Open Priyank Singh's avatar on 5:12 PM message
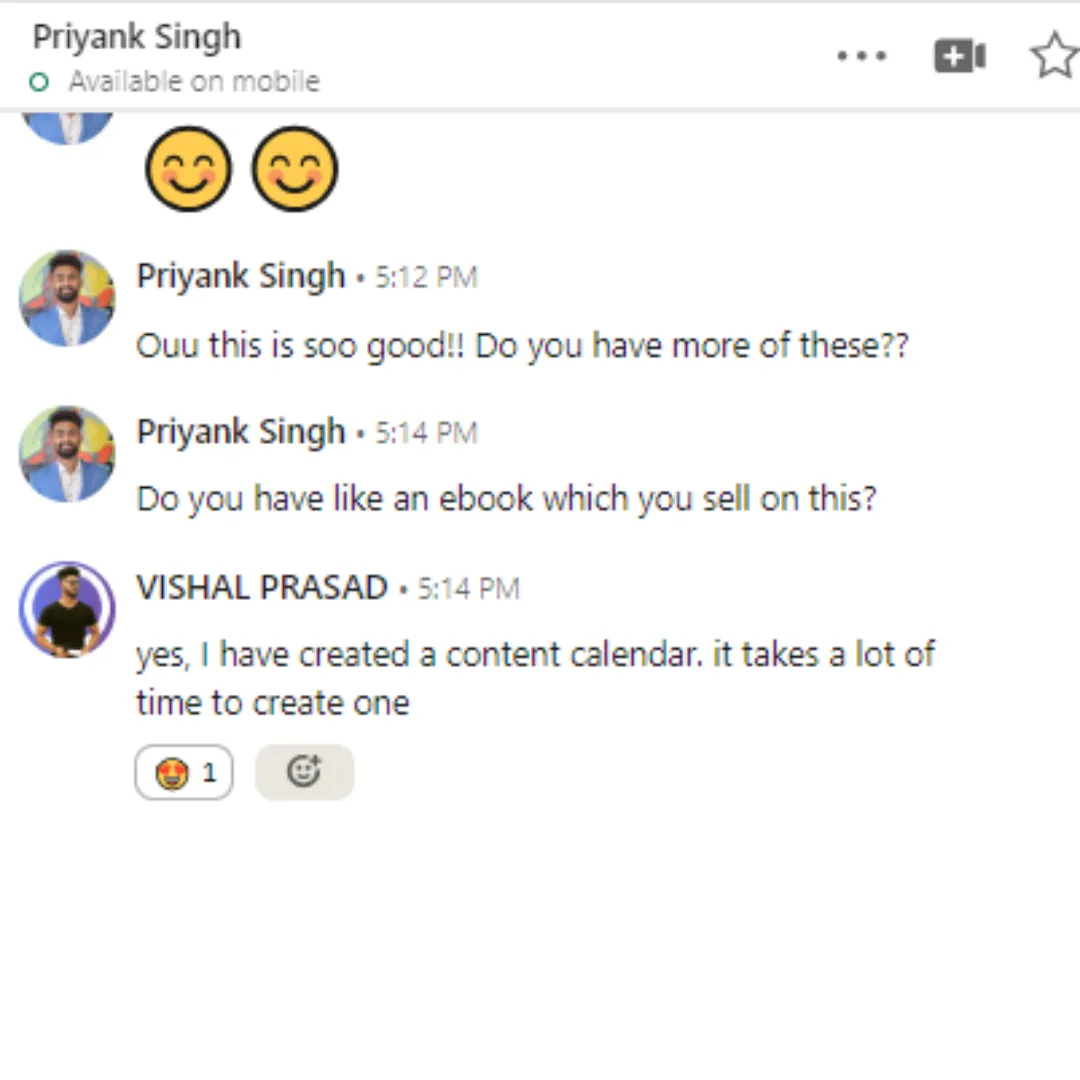Viewport: 1080px width, 1080px height. [67, 298]
